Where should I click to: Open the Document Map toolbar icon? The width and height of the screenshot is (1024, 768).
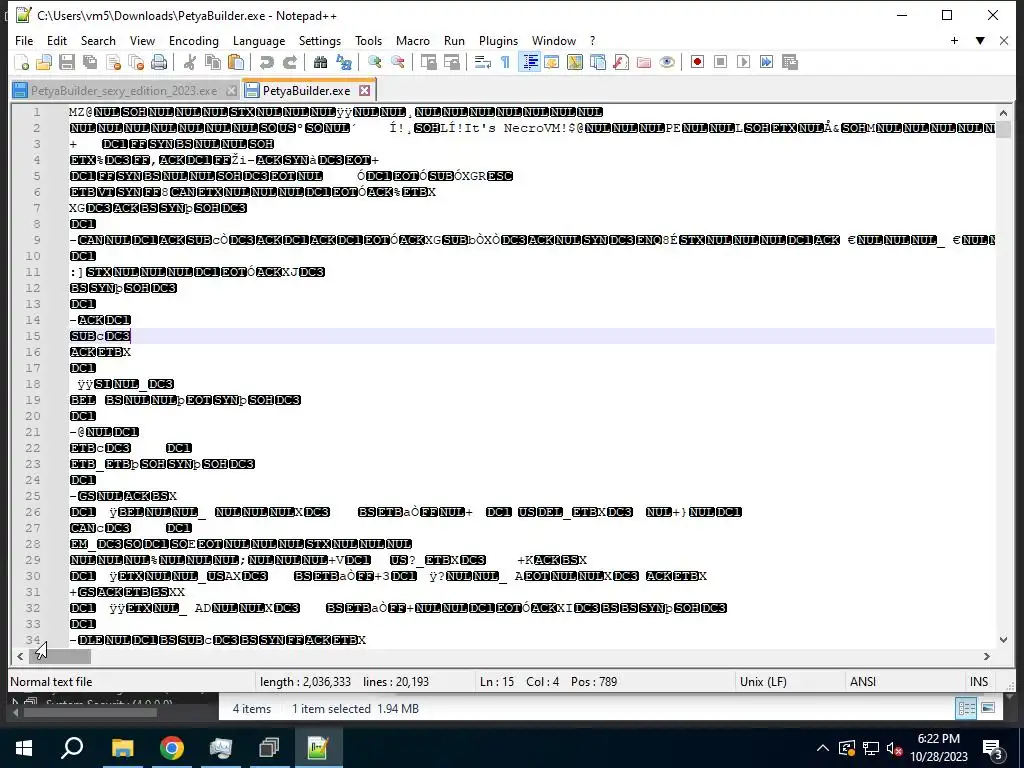click(x=575, y=62)
